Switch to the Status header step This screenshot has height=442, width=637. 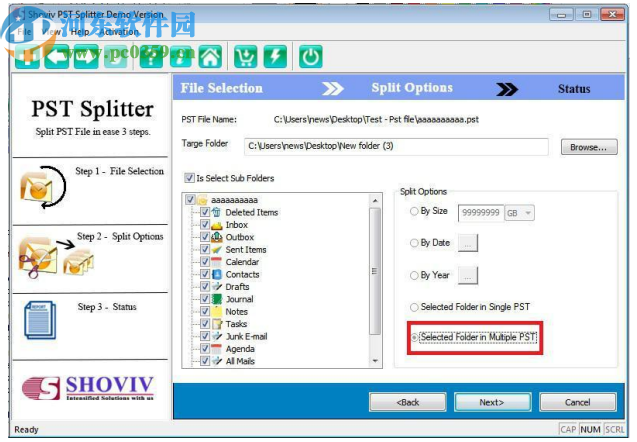574,89
